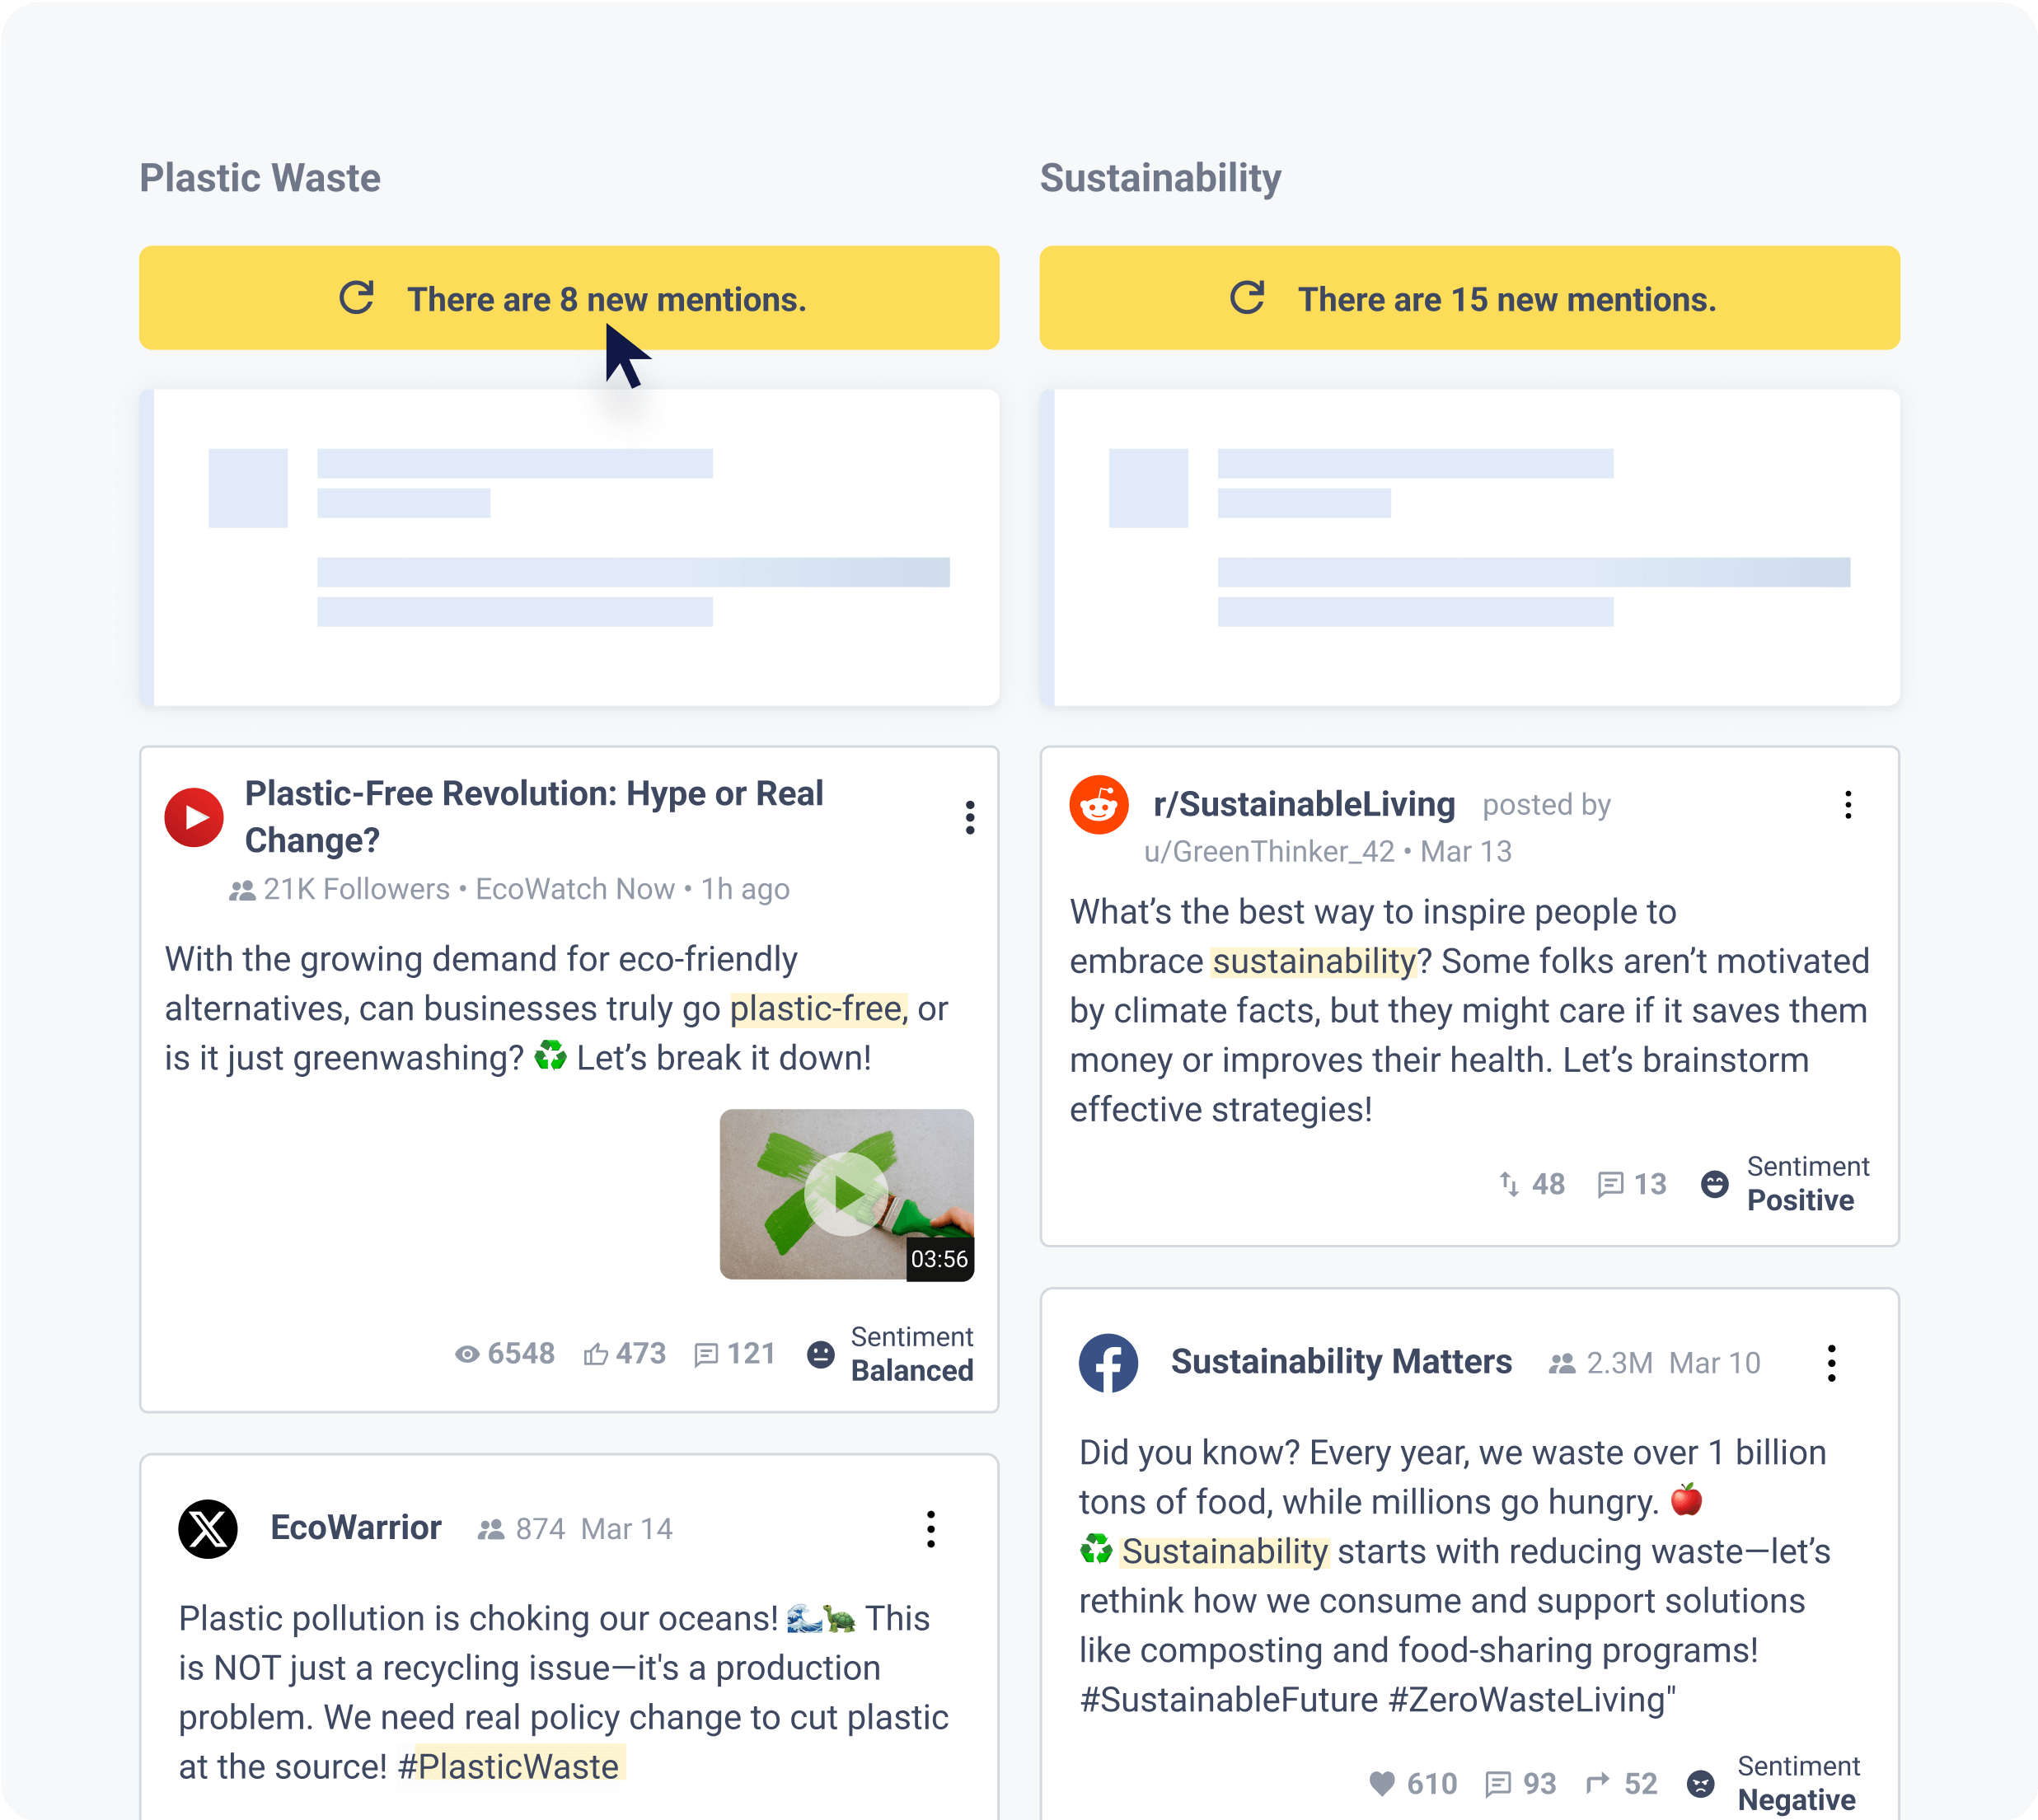This screenshot has height=1820, width=2038.
Task: Click the #PlasticWaste hashtag
Action: [508, 1766]
